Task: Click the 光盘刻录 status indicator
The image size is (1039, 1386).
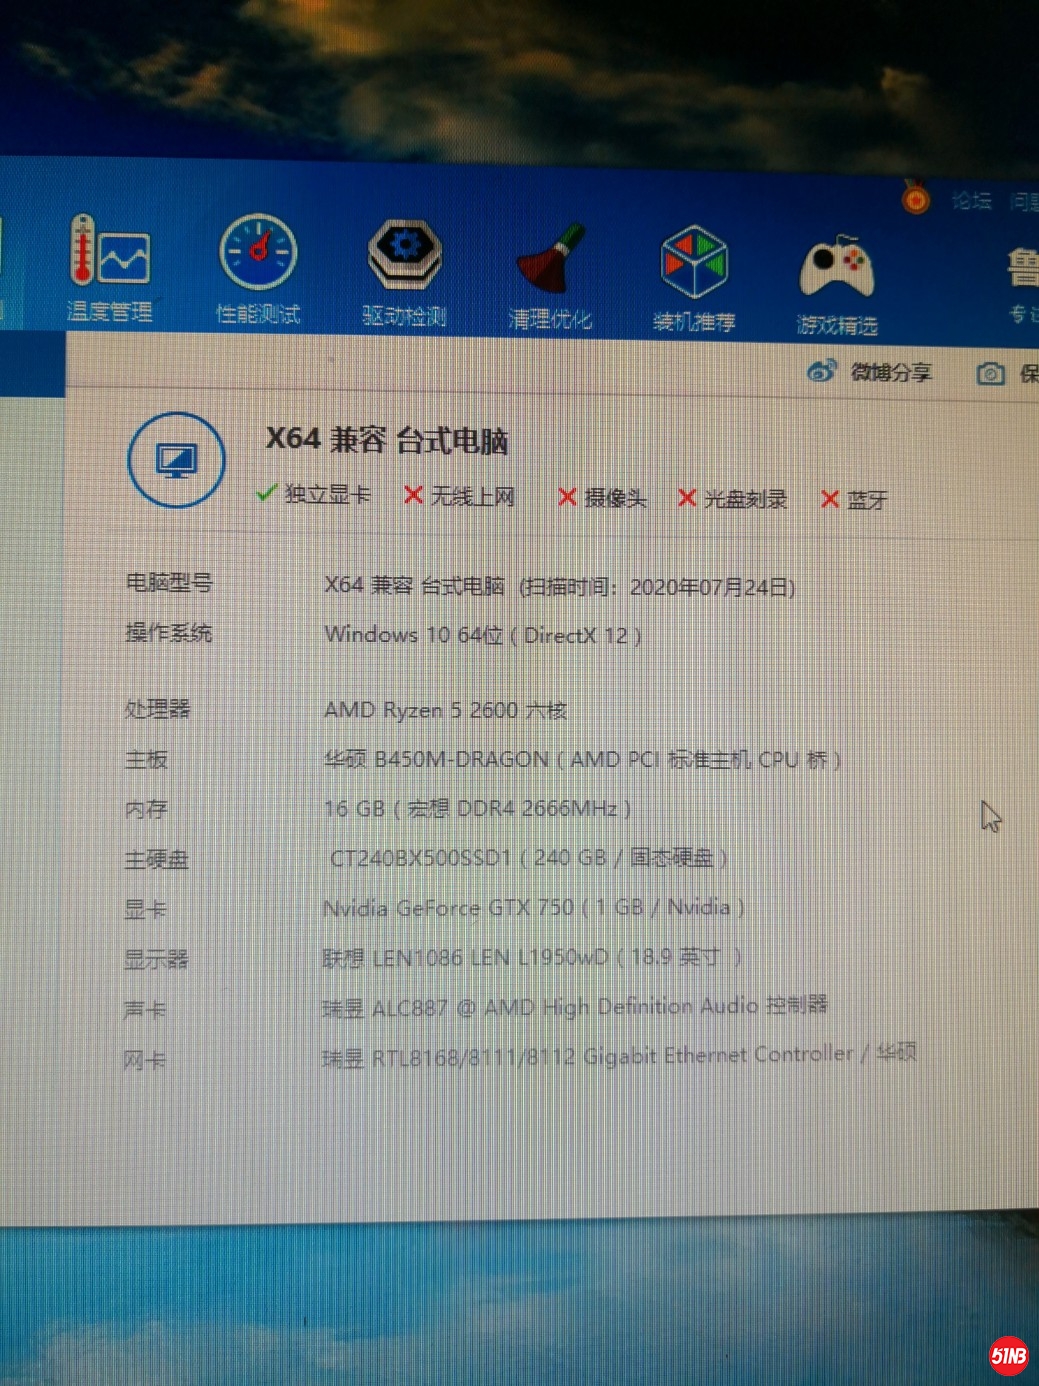Action: coord(733,499)
